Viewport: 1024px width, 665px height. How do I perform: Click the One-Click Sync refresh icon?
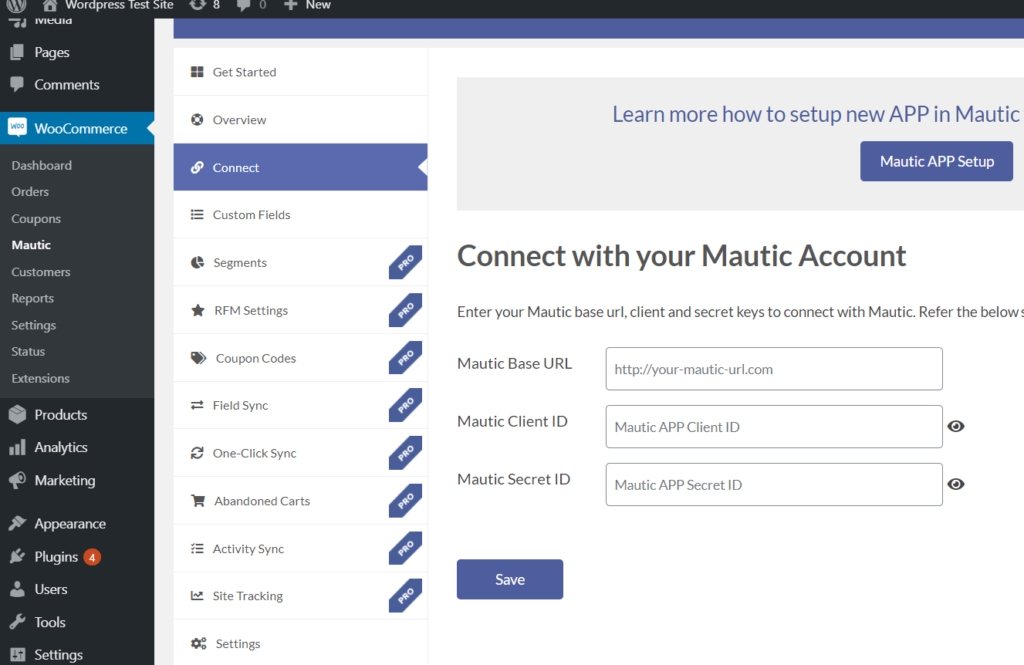coord(197,453)
